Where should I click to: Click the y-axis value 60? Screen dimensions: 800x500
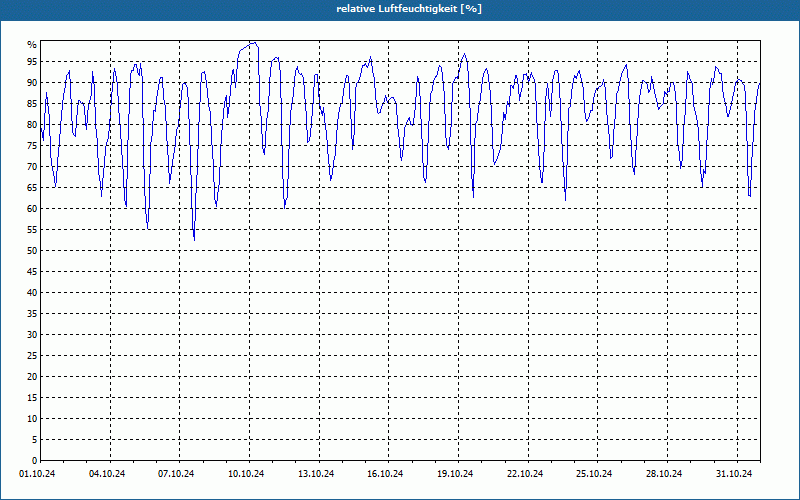(x=32, y=209)
